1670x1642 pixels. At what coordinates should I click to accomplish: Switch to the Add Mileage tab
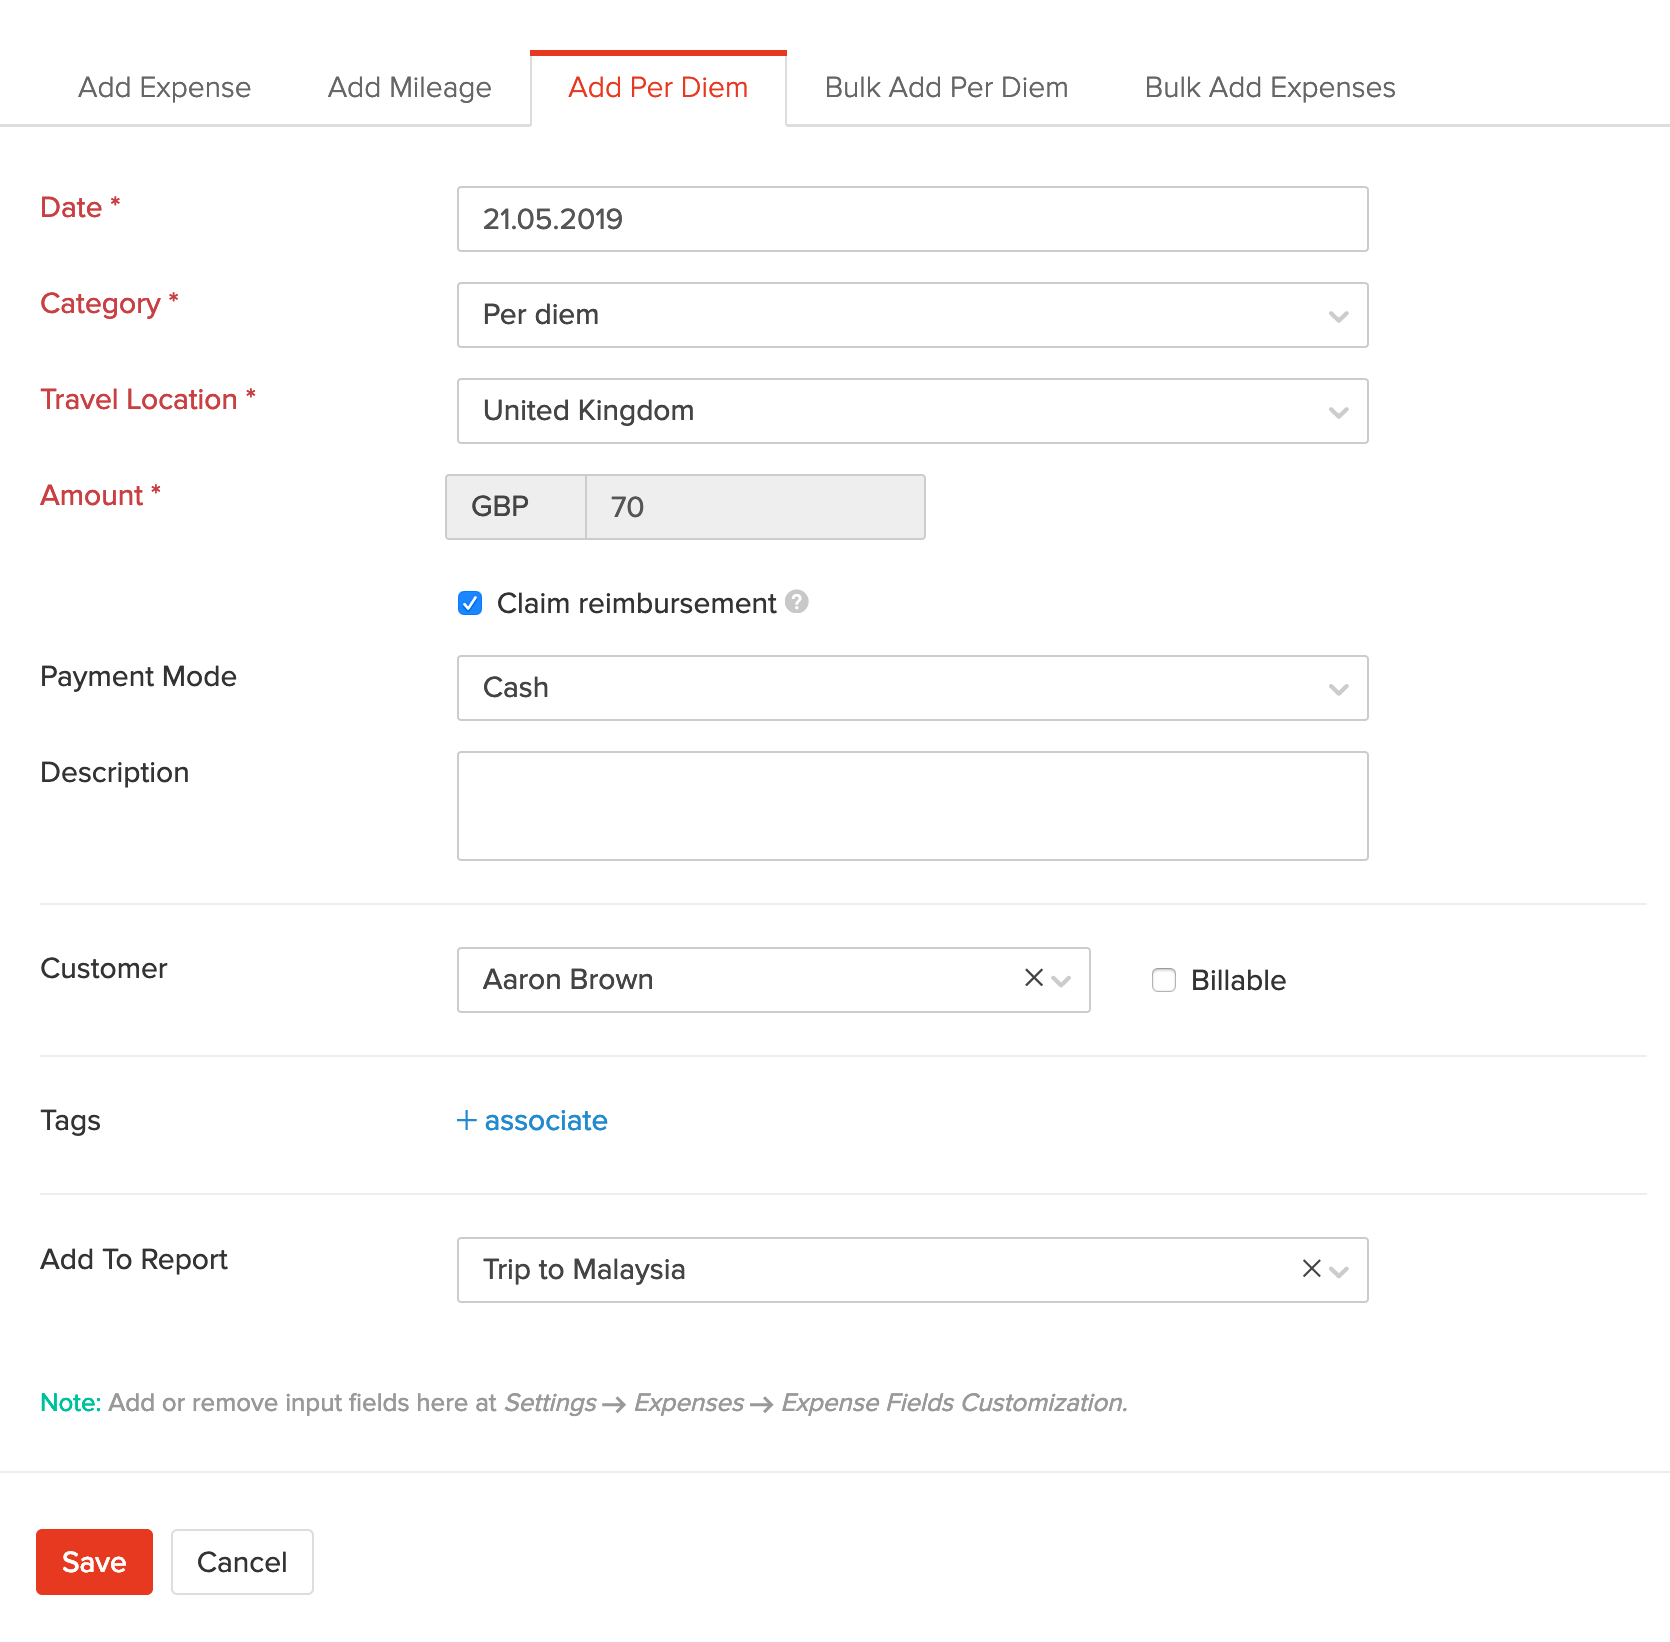(409, 88)
